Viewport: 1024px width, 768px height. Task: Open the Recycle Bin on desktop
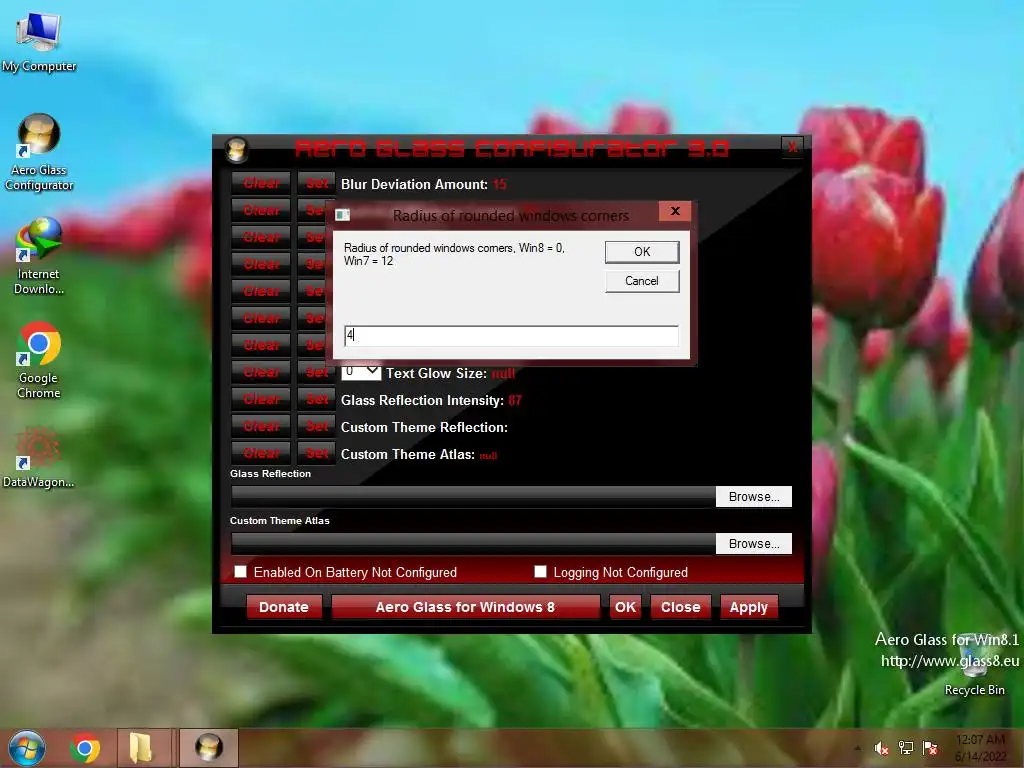point(974,667)
